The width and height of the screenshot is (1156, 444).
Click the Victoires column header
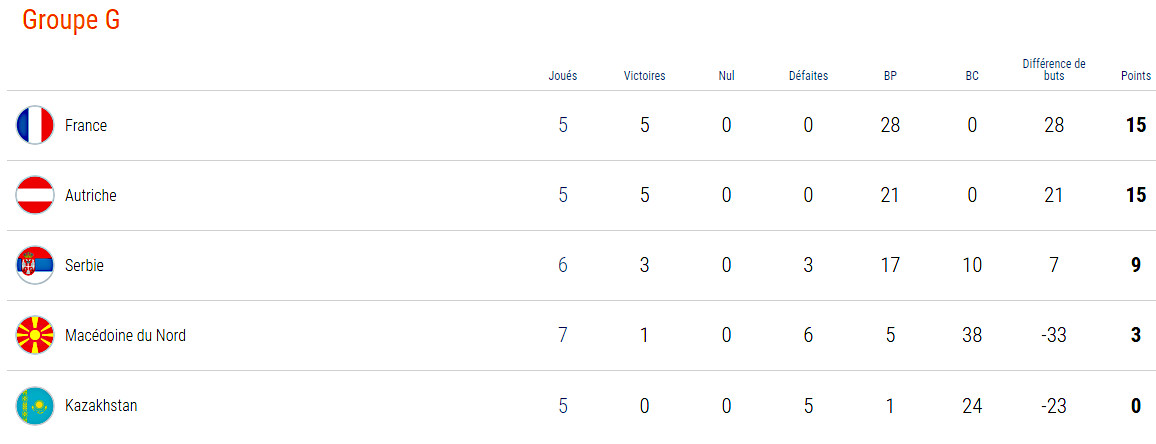click(x=644, y=76)
